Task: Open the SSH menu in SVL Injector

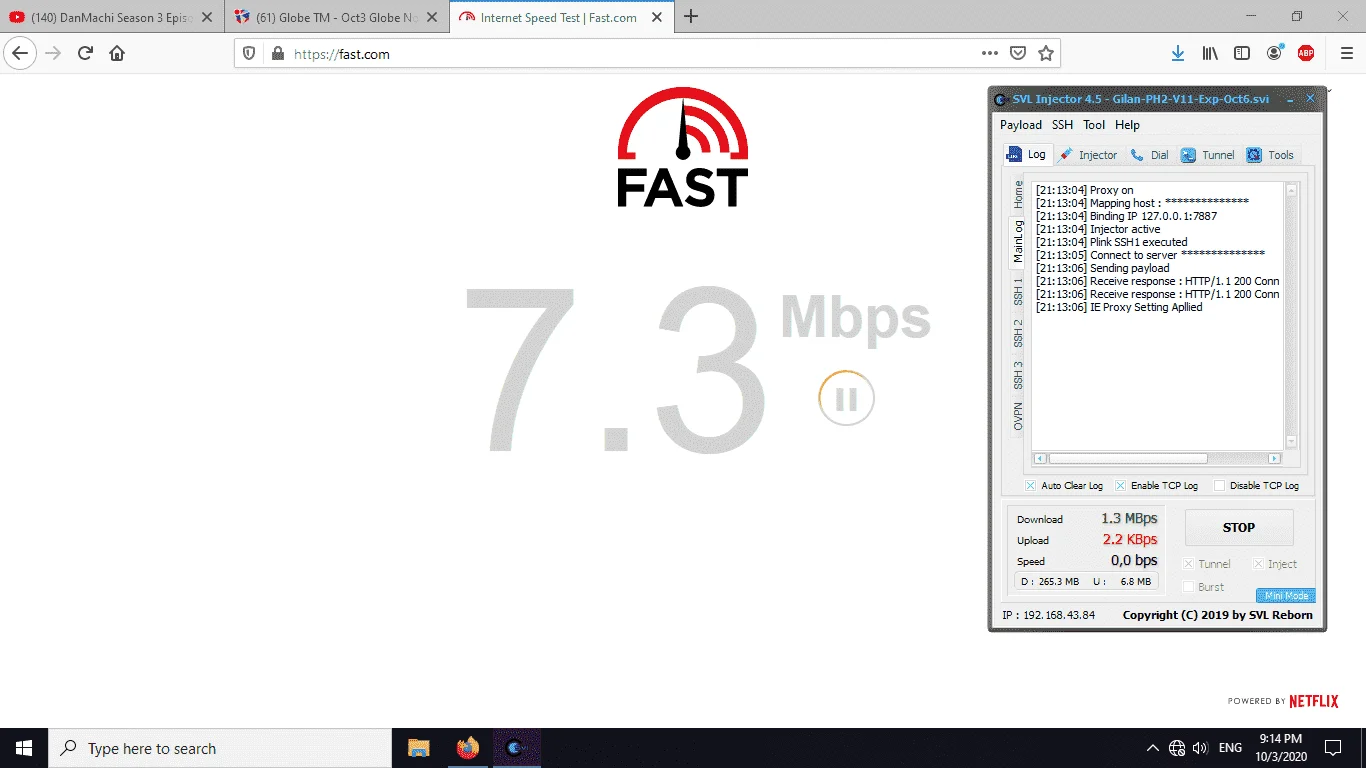Action: (x=1062, y=125)
